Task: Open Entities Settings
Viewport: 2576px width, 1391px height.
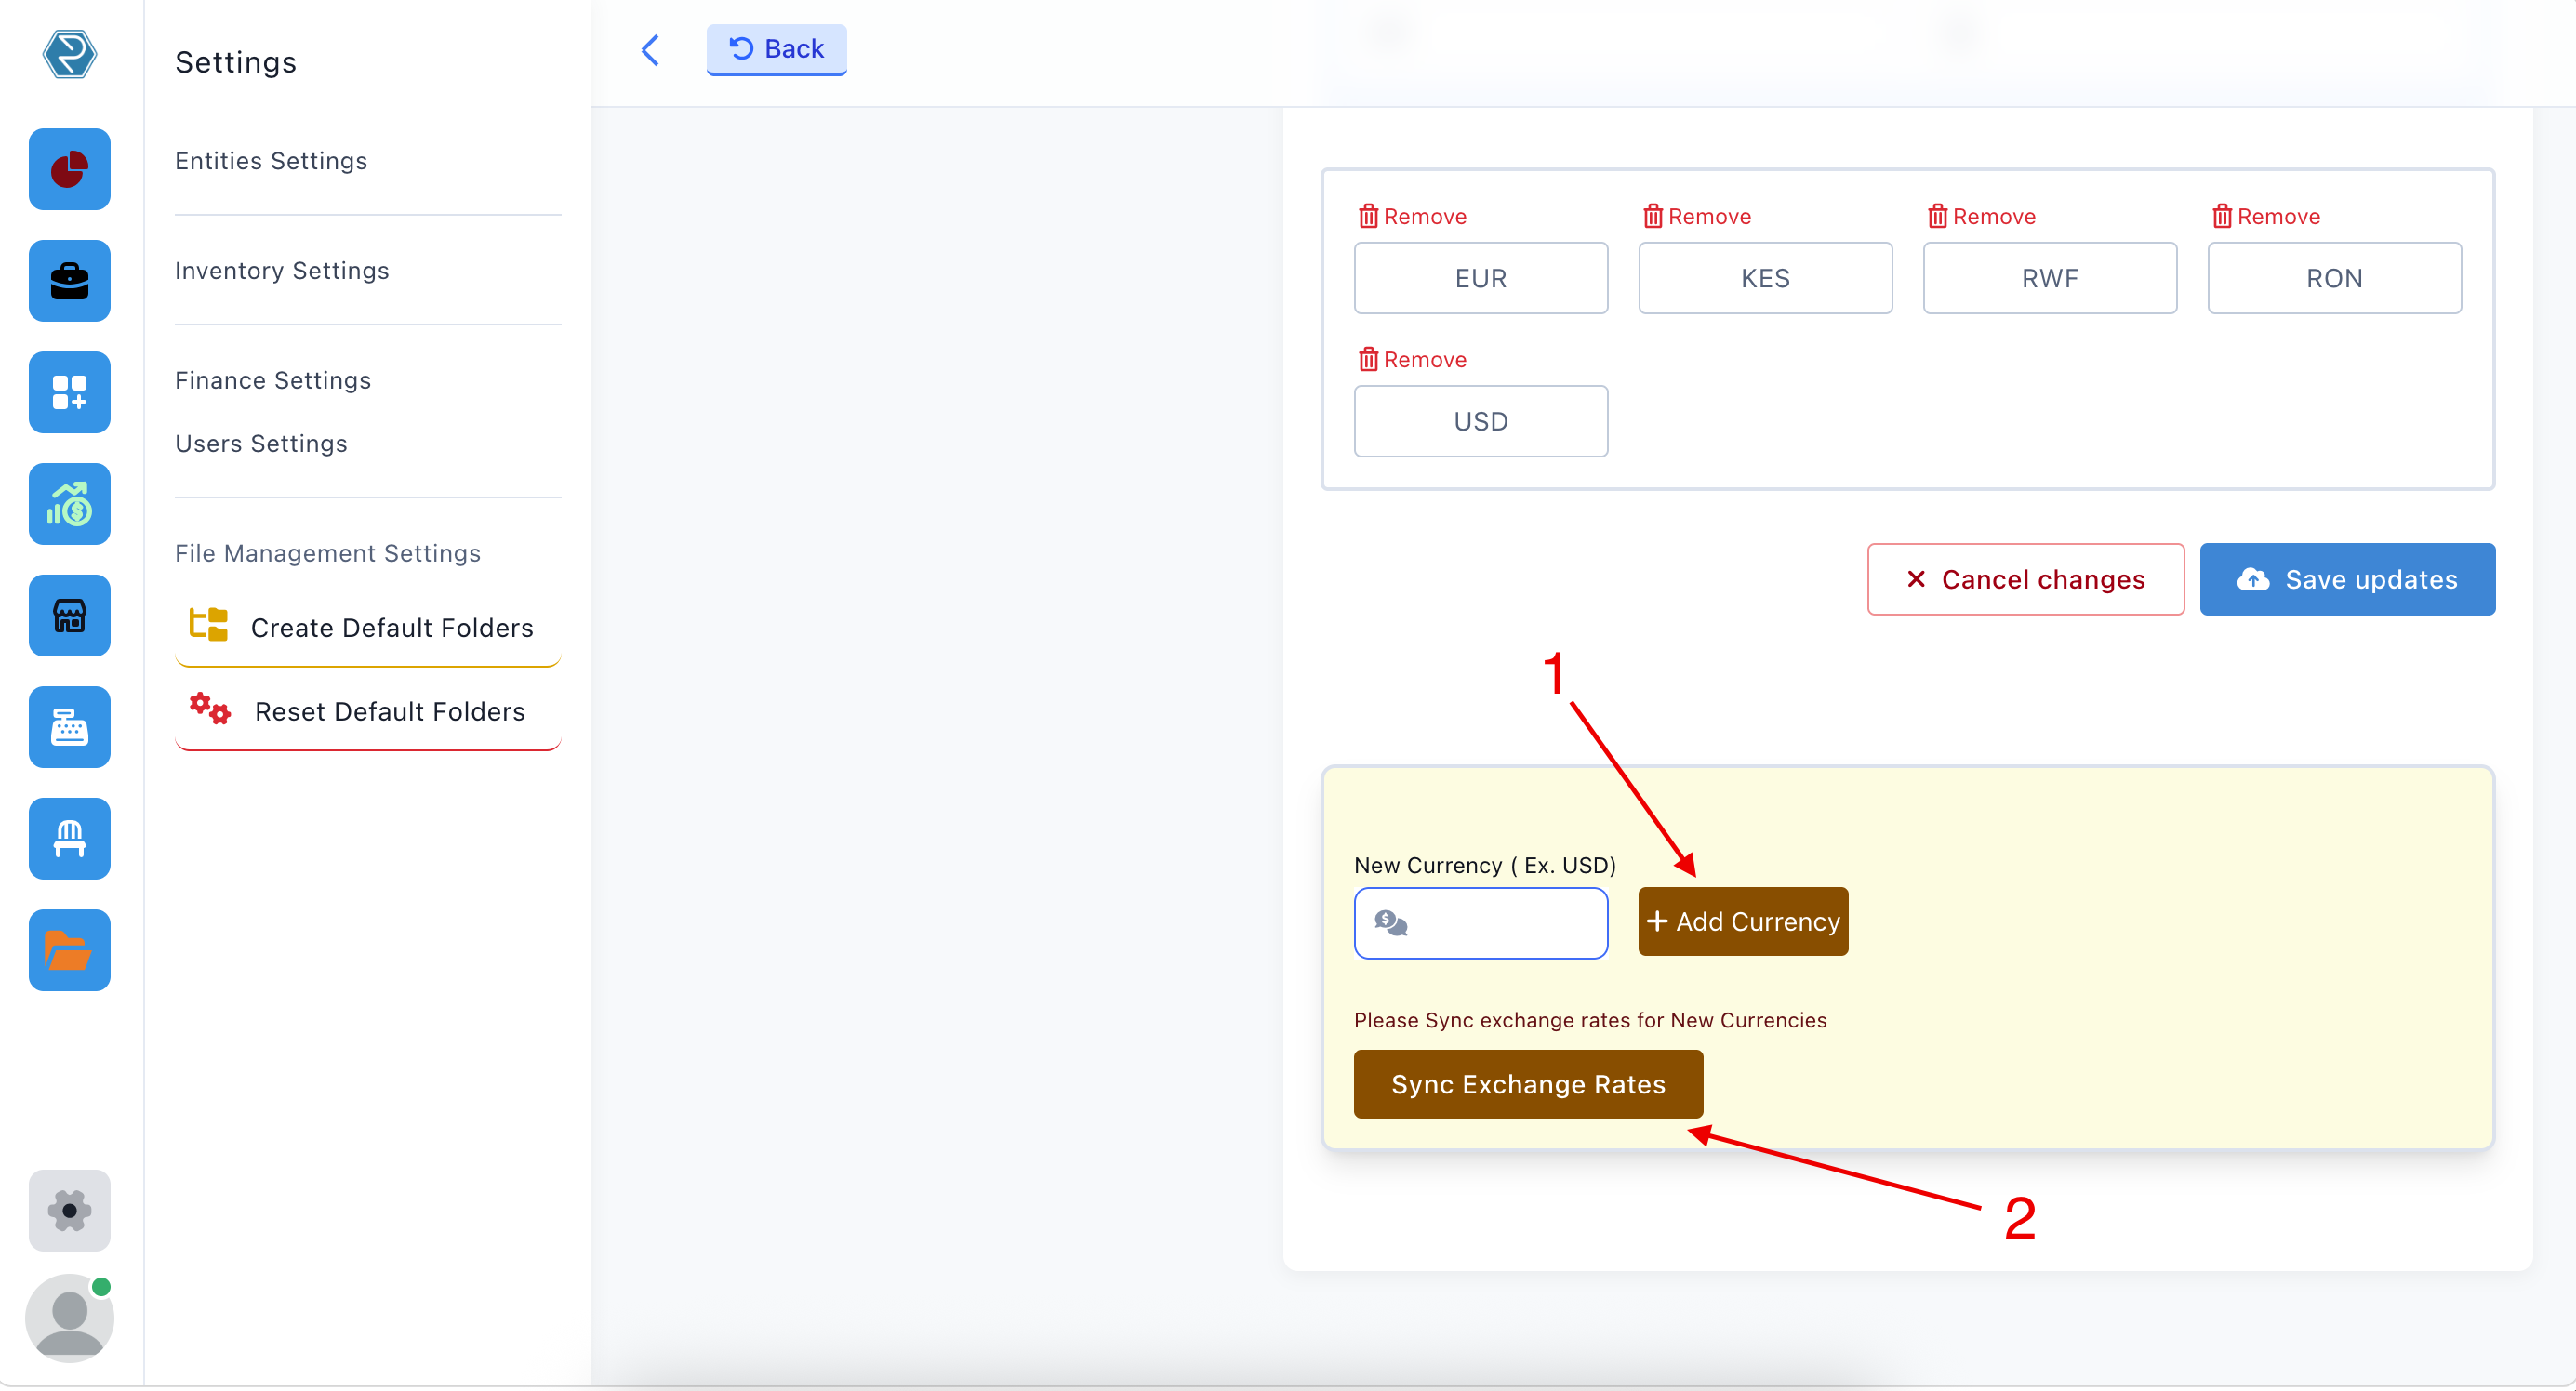Action: coord(271,160)
